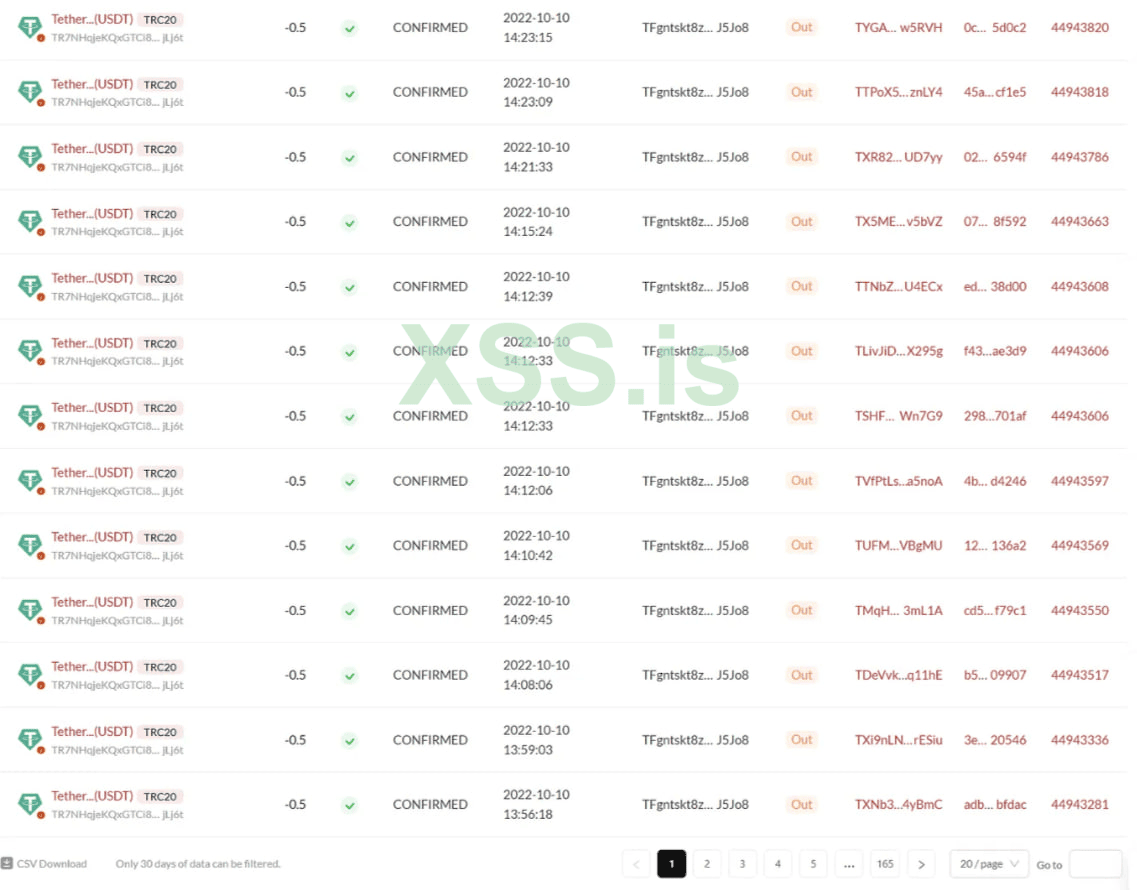1137x890 pixels.
Task: Select page 5 in the pagination
Action: click(x=813, y=864)
